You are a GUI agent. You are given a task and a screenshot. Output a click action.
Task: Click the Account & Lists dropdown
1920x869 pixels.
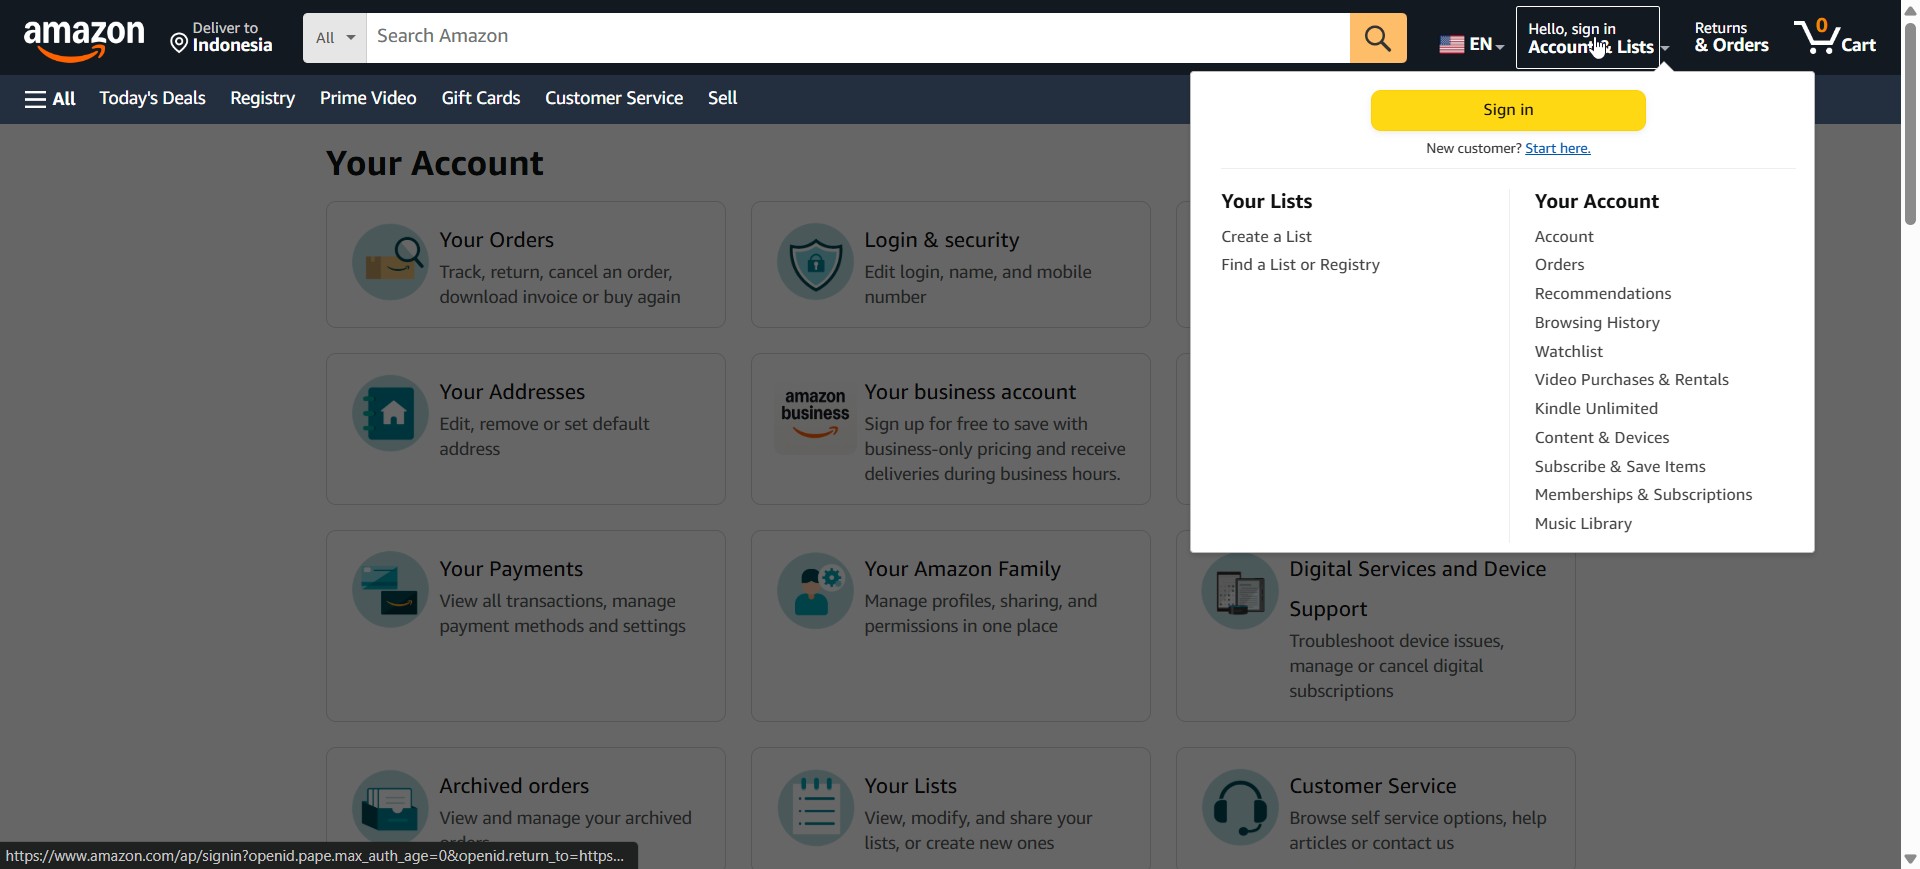1588,38
